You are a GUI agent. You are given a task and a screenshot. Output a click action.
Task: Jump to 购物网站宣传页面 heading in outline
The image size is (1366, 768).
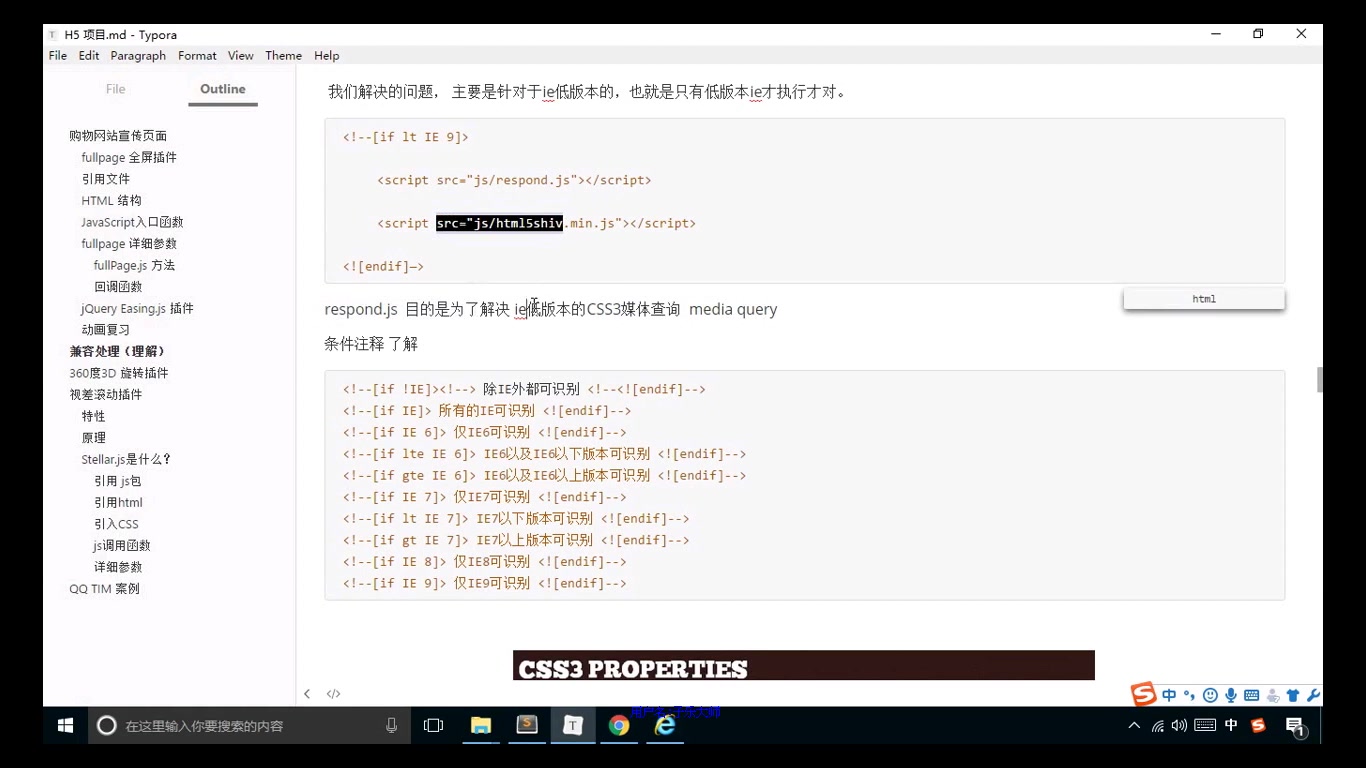(118, 136)
